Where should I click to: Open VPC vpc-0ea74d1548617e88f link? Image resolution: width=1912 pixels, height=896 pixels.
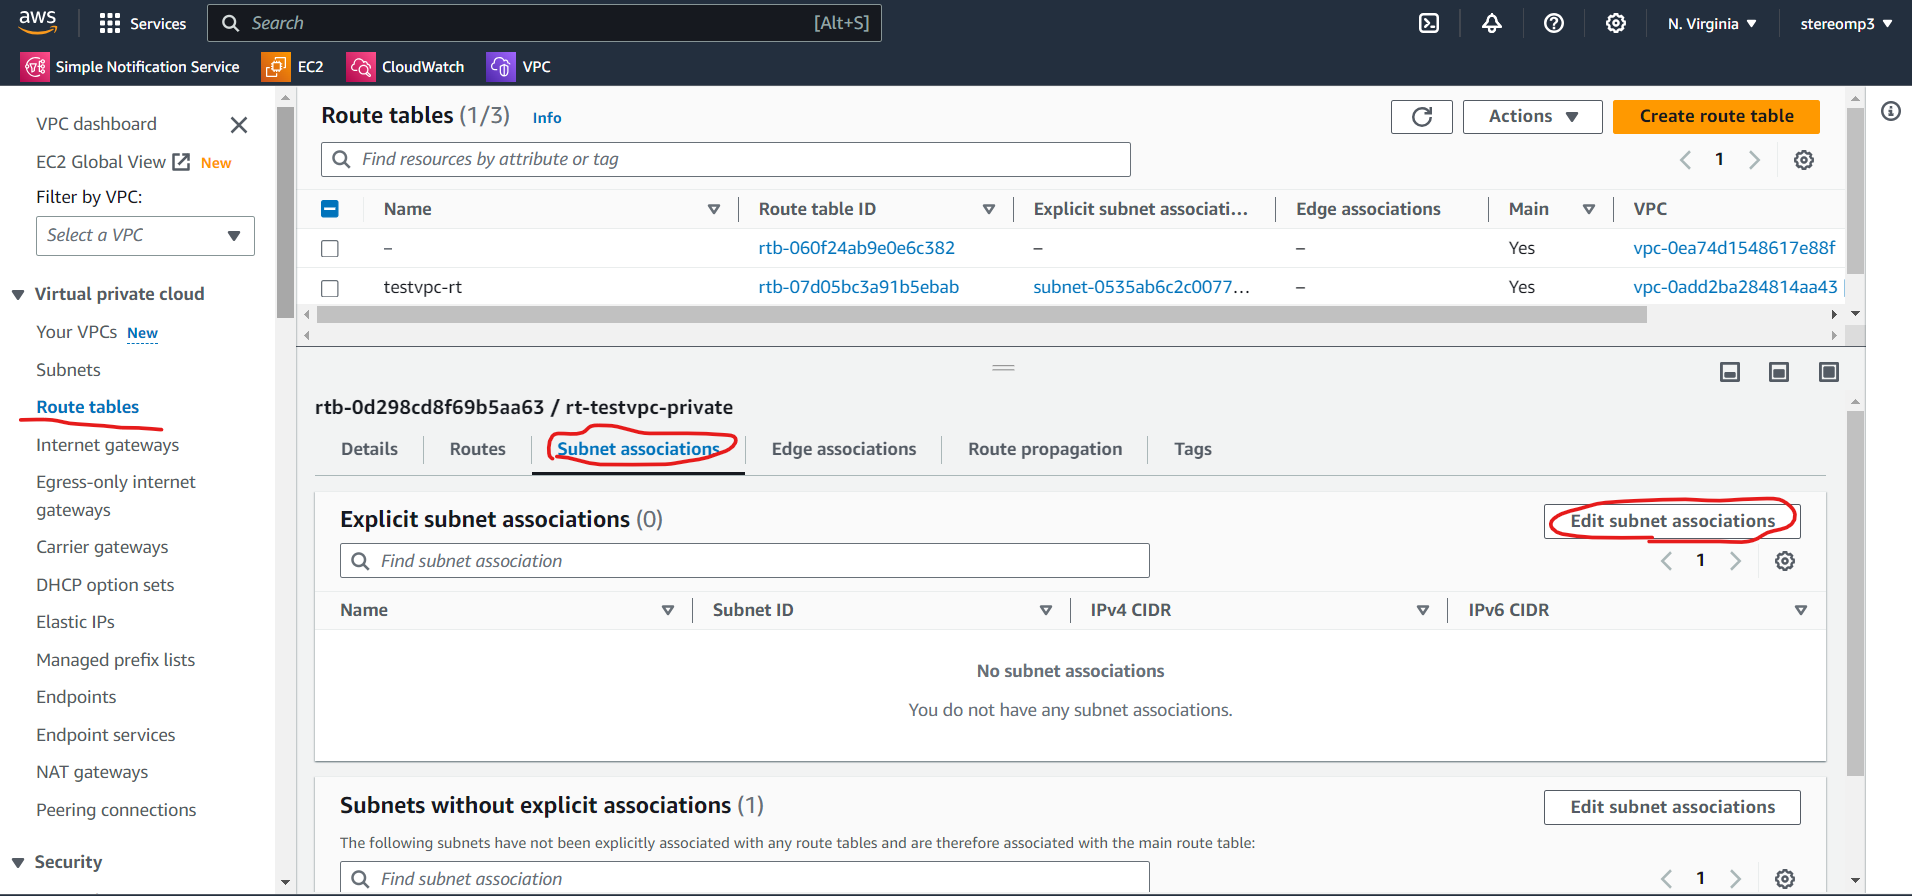point(1735,248)
